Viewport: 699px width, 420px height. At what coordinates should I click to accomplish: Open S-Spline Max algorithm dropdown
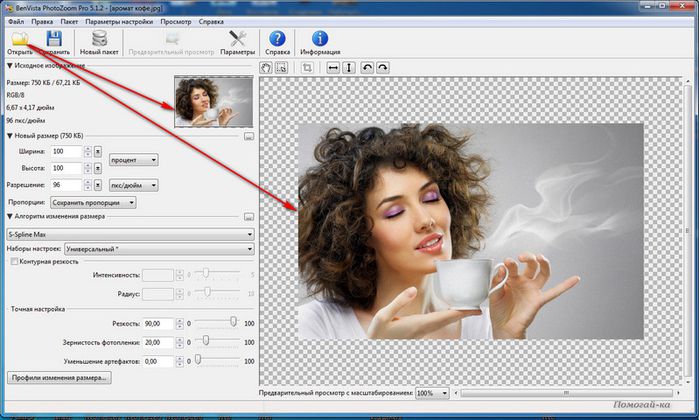click(x=131, y=234)
